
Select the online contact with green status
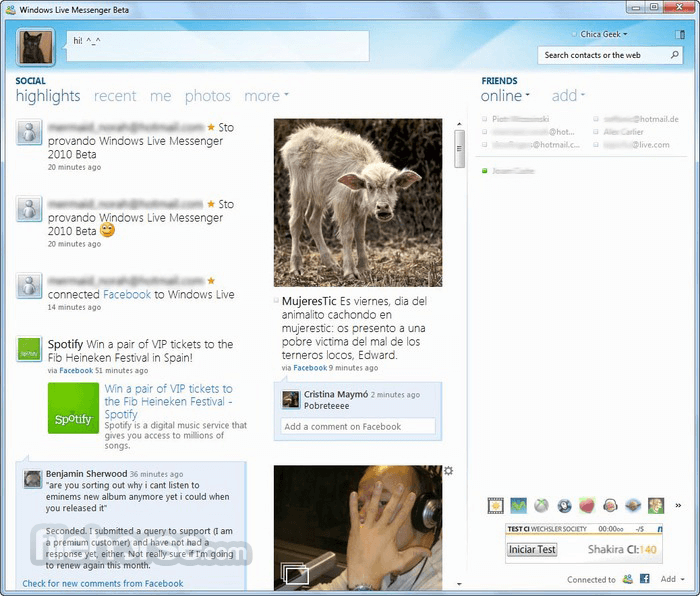click(508, 171)
